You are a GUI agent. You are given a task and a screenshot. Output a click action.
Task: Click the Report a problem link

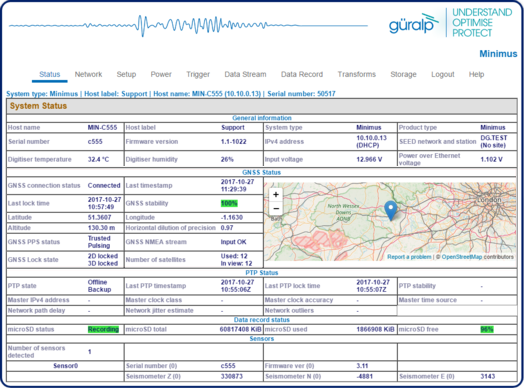409,257
